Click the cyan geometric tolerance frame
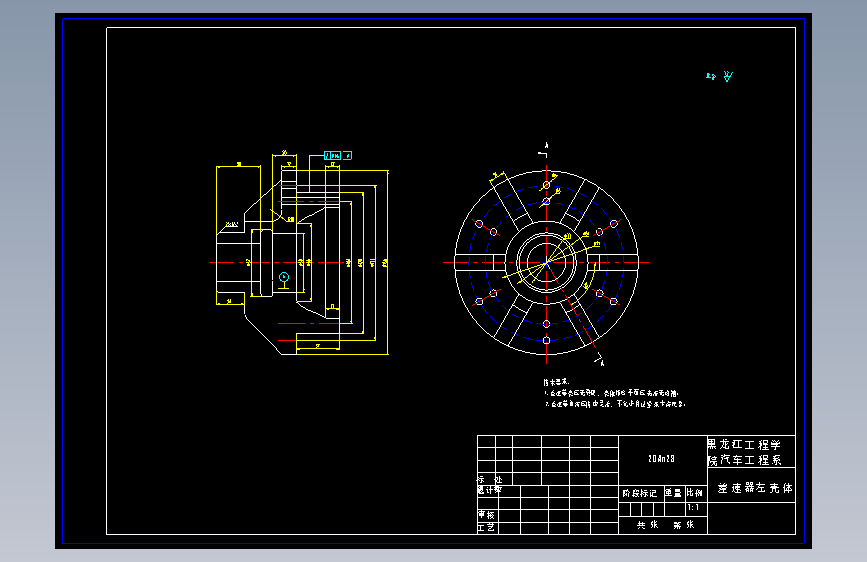The width and height of the screenshot is (867, 562). [338, 155]
